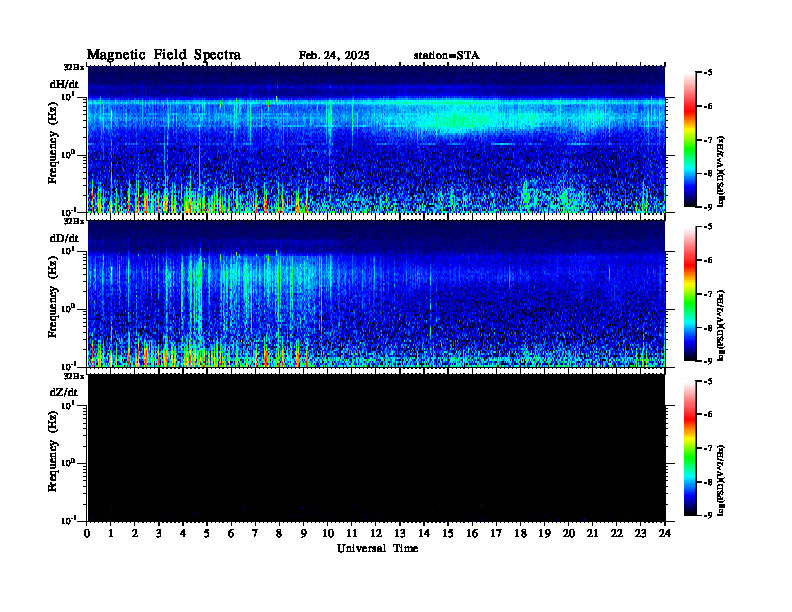
Task: Click the dD/dt spectrogram plot
Action: (376, 294)
